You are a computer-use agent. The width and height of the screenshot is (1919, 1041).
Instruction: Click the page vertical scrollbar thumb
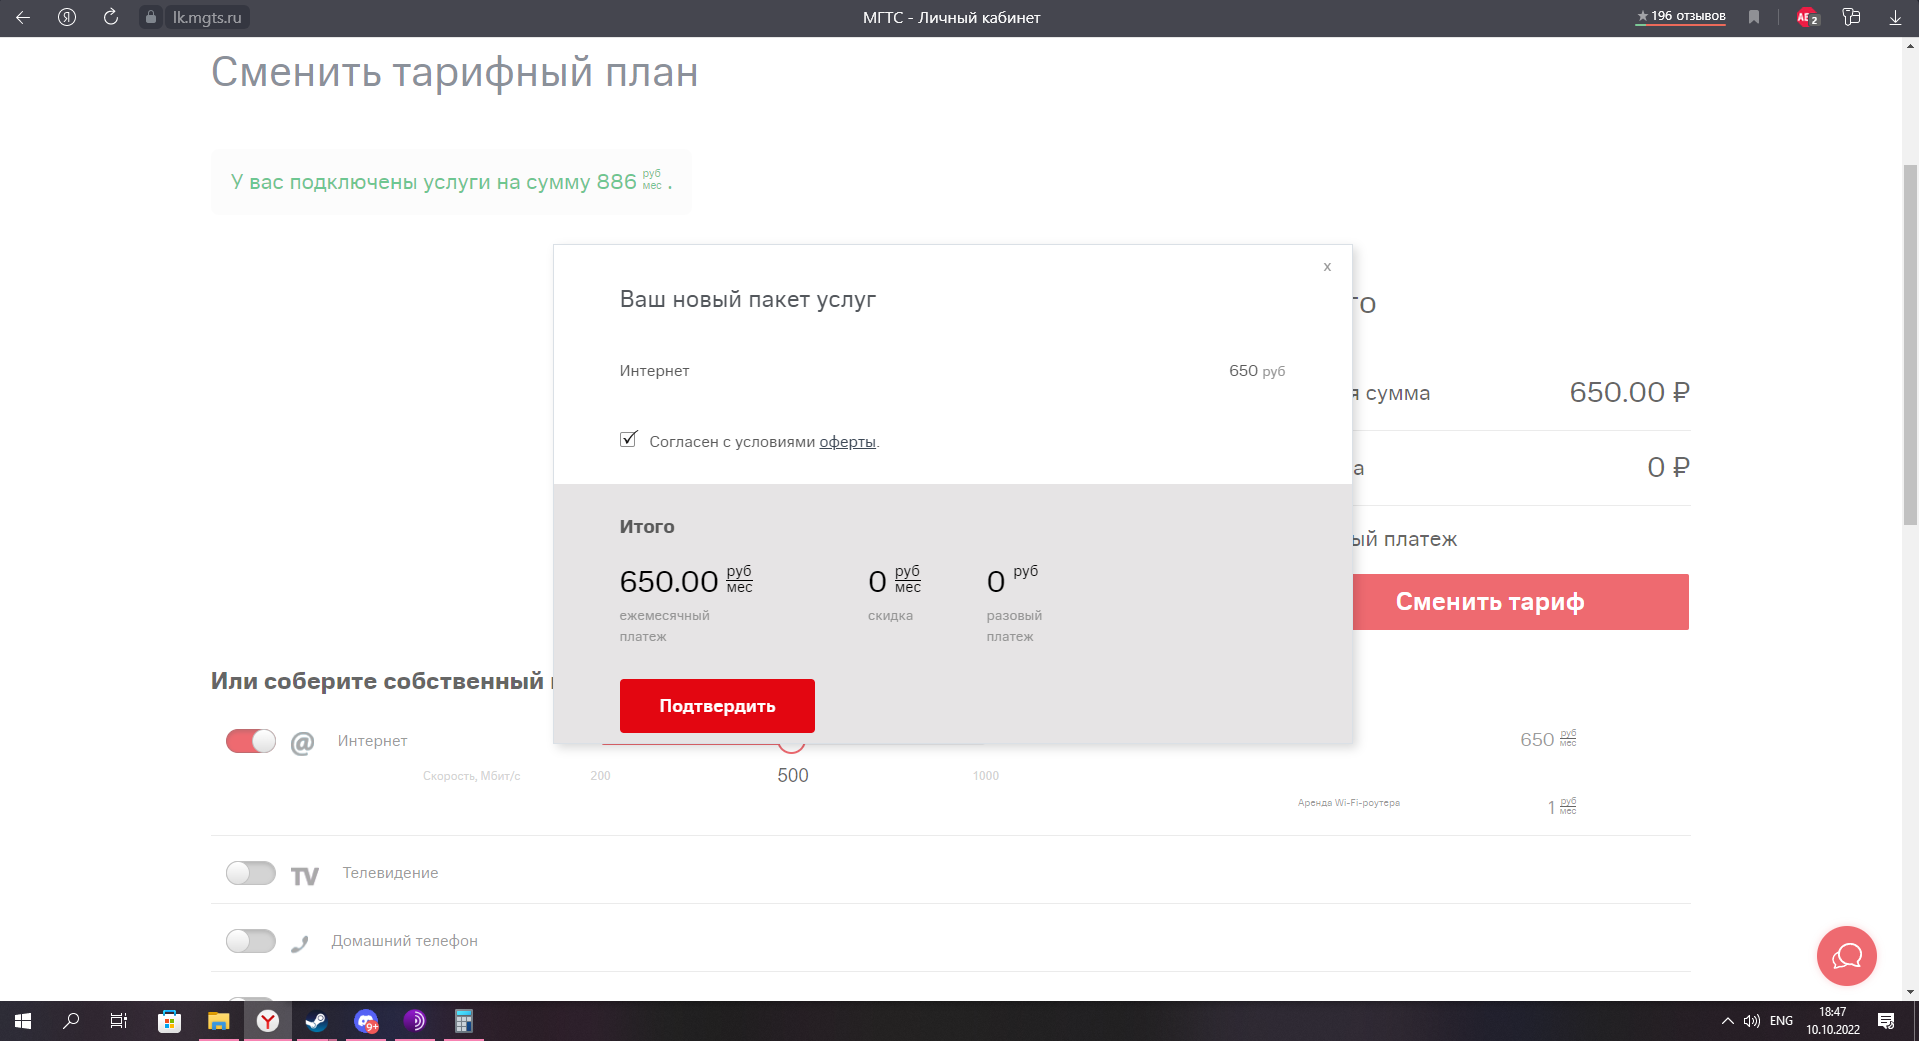point(1910,345)
